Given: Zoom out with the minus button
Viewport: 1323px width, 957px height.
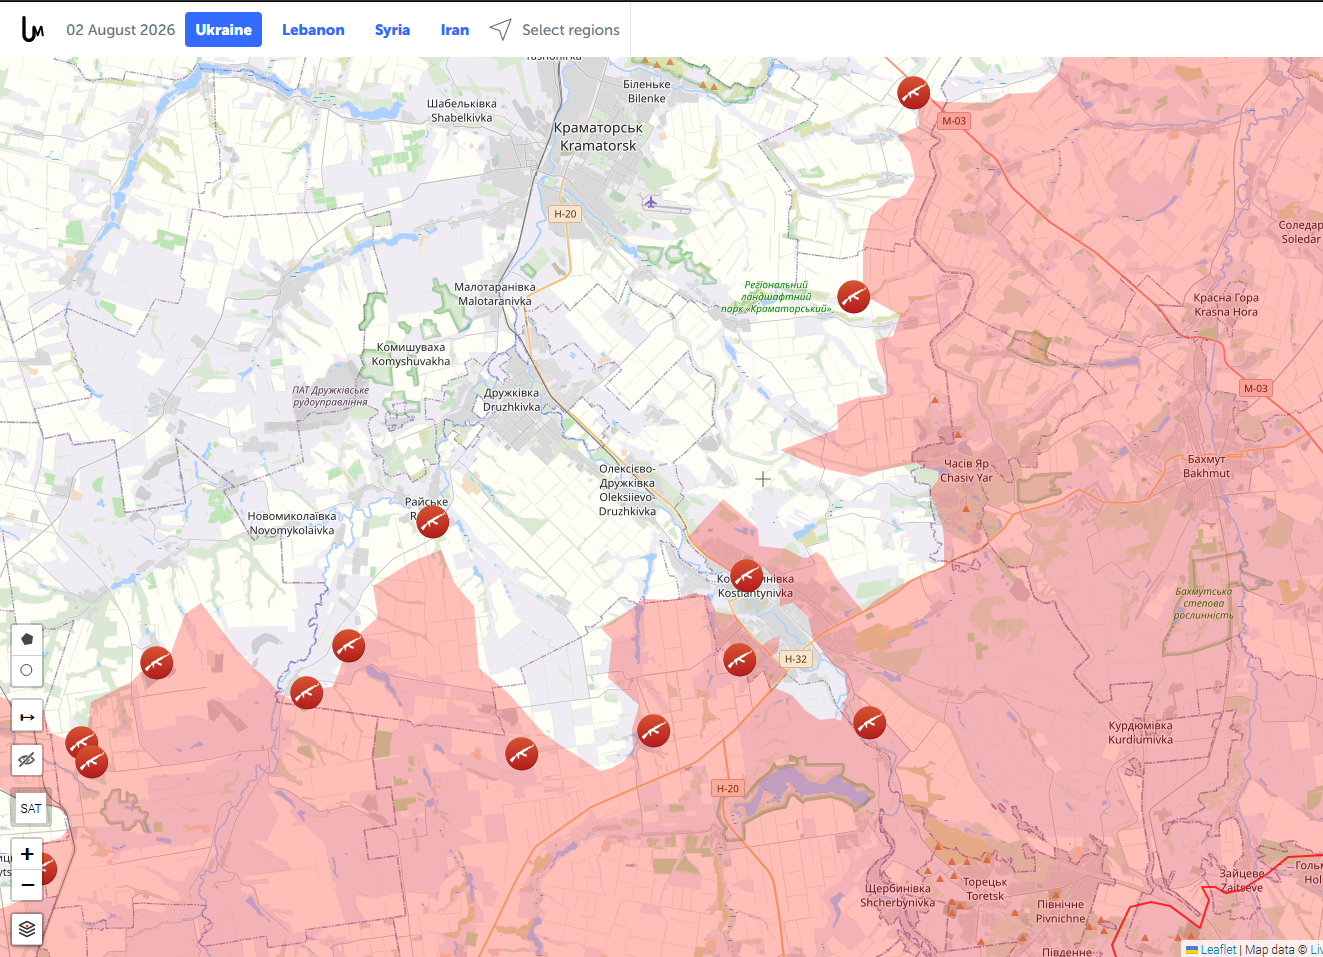Looking at the screenshot, I should click(27, 885).
